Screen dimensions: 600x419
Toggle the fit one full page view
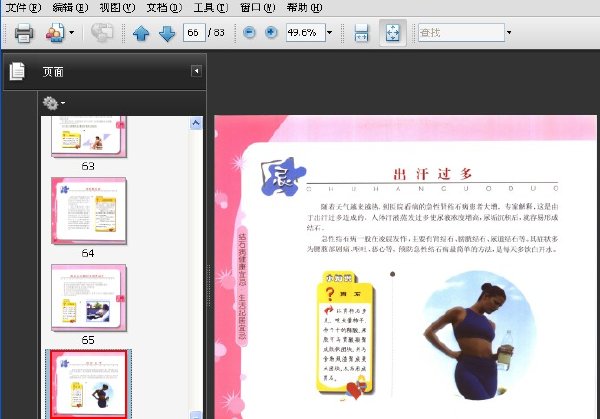[x=393, y=33]
